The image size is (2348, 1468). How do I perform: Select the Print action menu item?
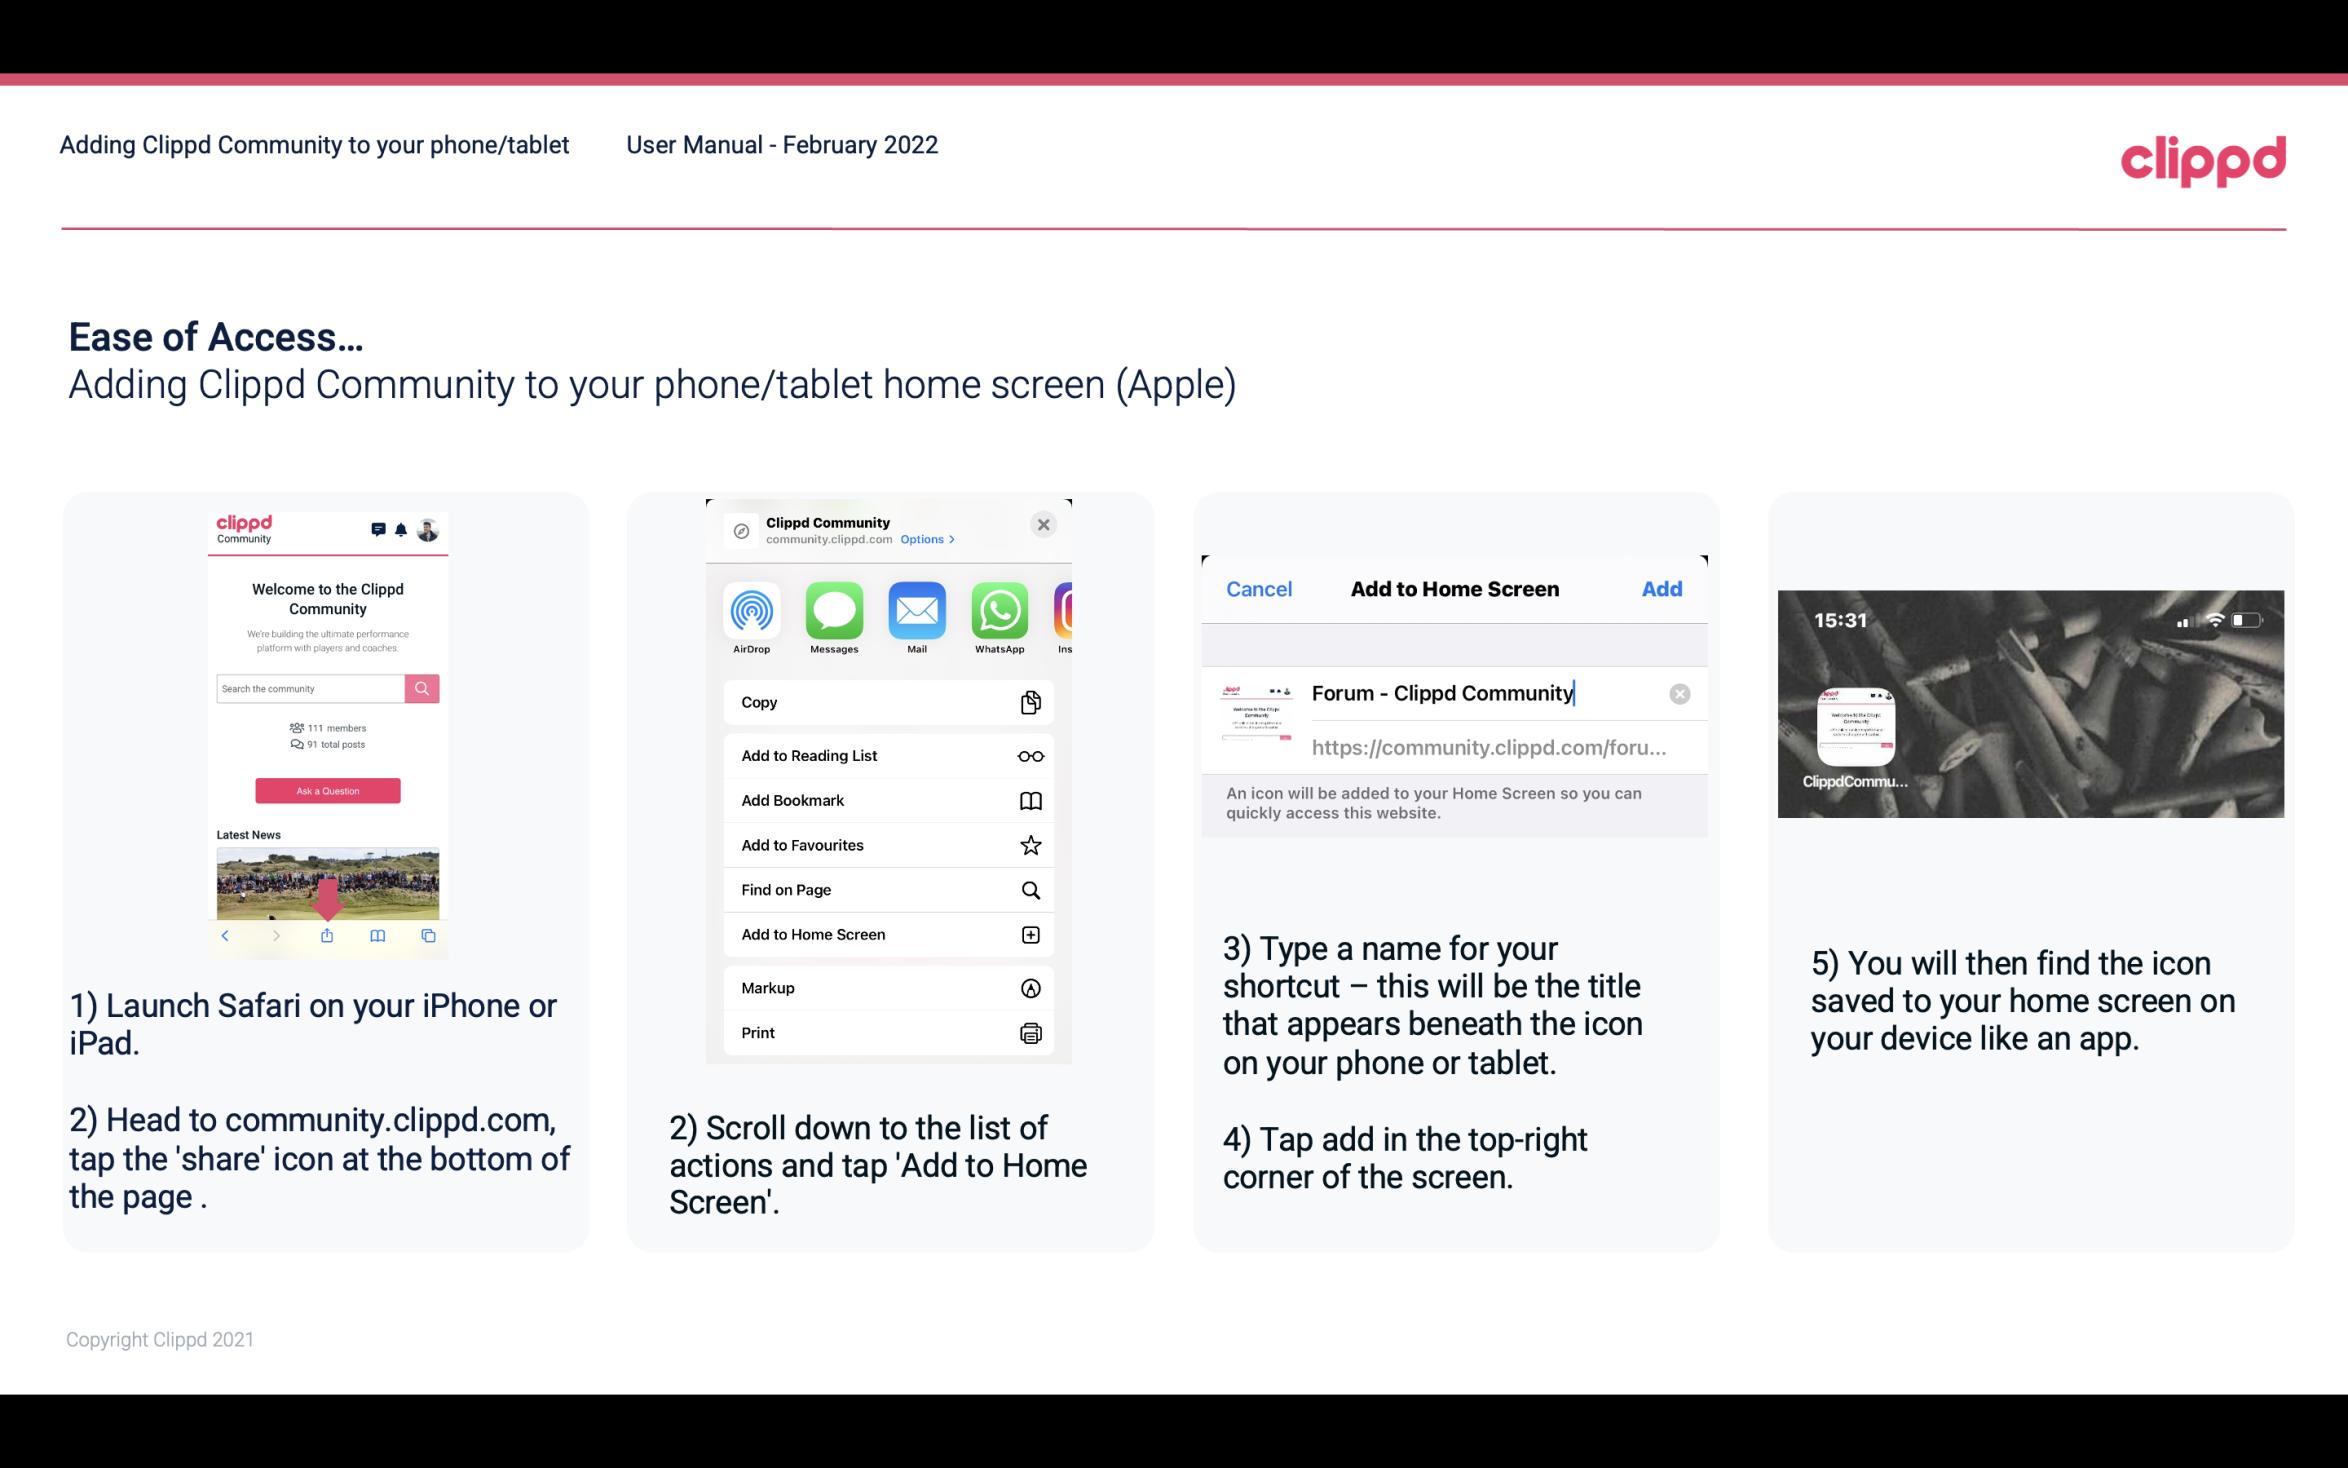point(887,1033)
